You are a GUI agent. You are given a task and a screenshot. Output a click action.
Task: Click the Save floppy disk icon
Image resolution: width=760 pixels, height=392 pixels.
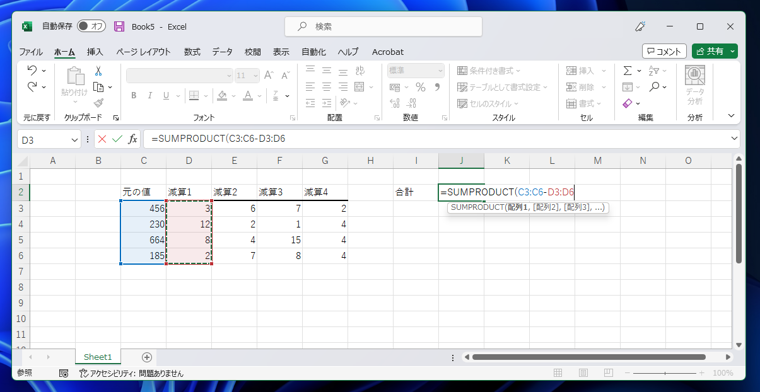tap(119, 27)
